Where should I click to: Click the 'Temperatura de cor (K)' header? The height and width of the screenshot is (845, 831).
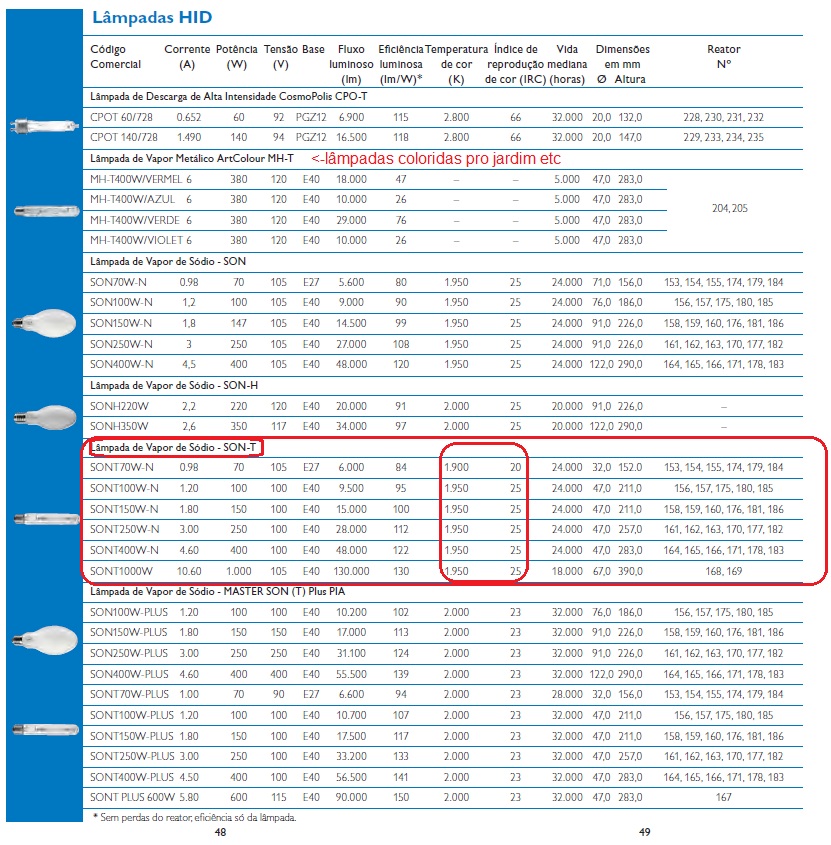456,64
